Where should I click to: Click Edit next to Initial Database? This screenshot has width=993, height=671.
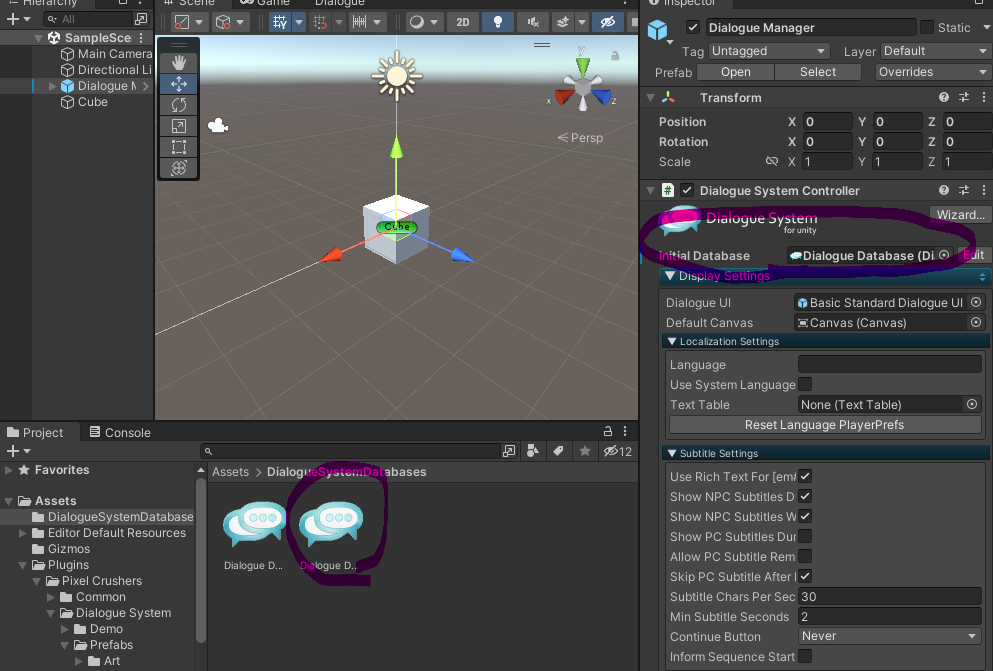(973, 255)
